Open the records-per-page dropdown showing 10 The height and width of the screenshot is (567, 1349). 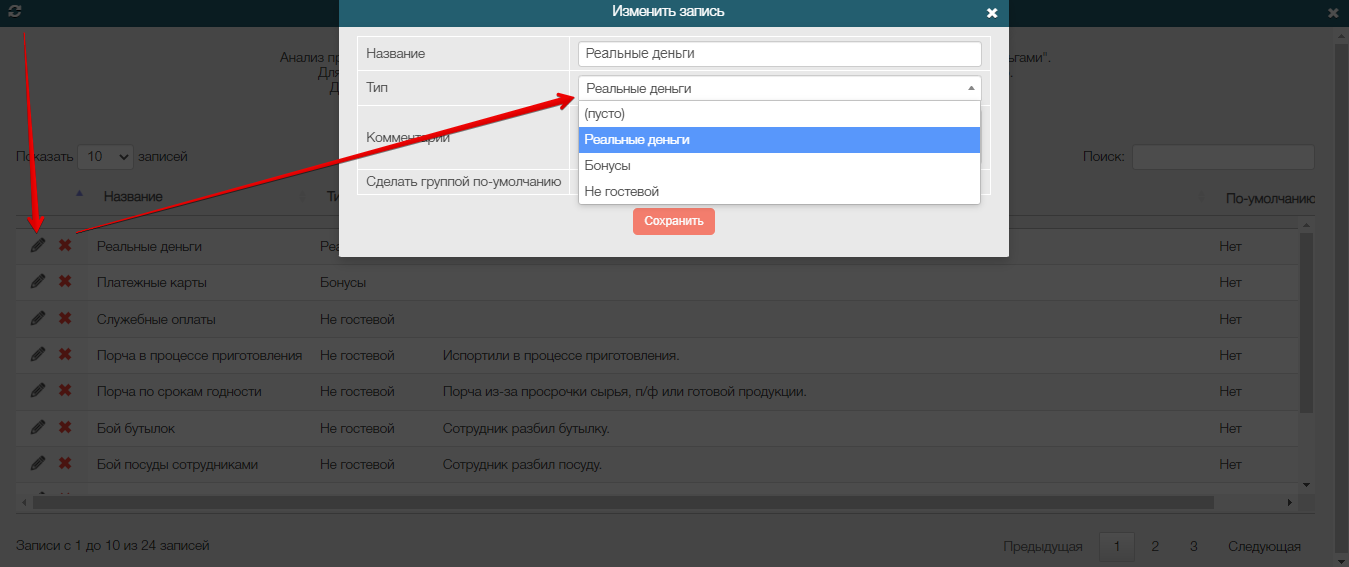click(x=105, y=157)
